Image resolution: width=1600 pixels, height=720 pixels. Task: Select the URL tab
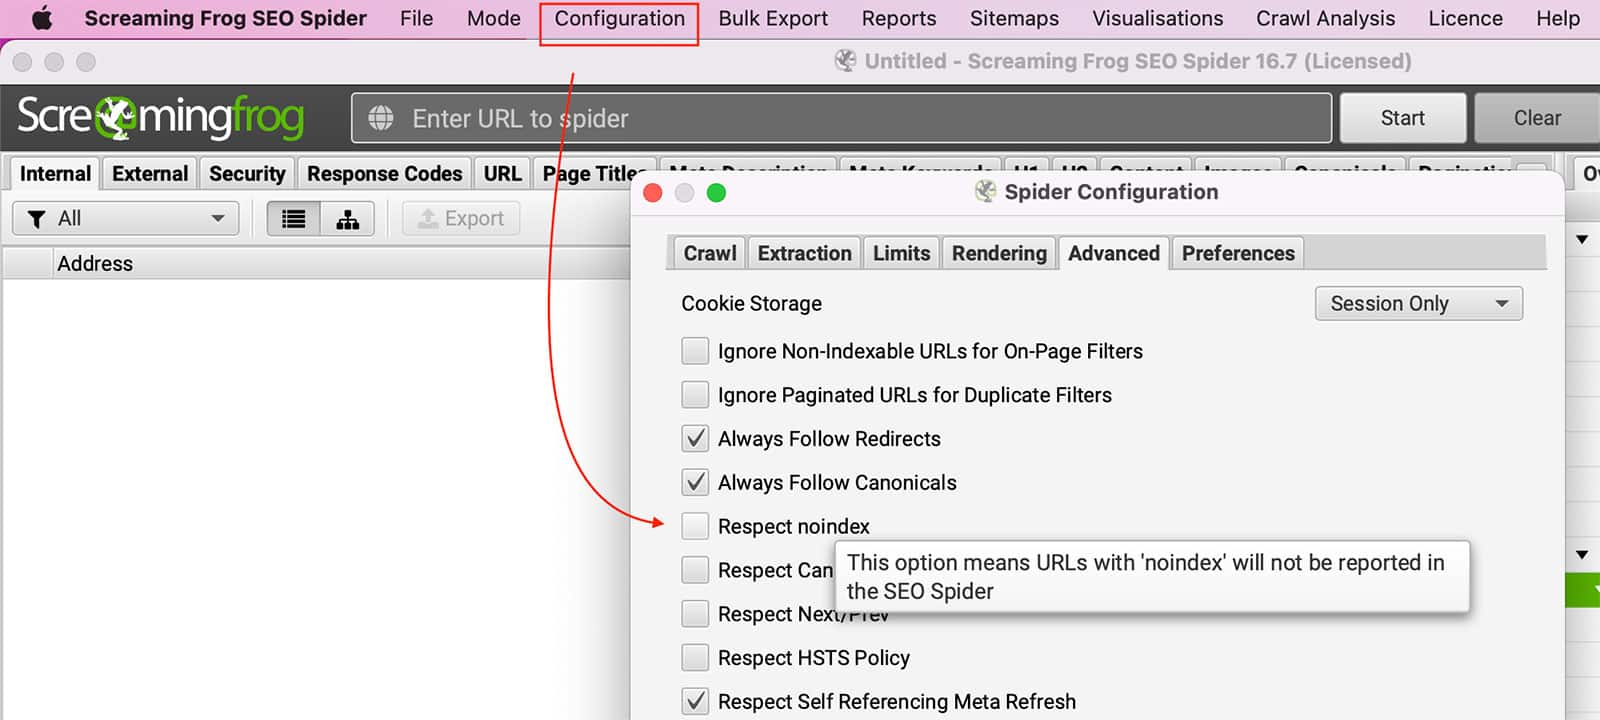click(502, 174)
